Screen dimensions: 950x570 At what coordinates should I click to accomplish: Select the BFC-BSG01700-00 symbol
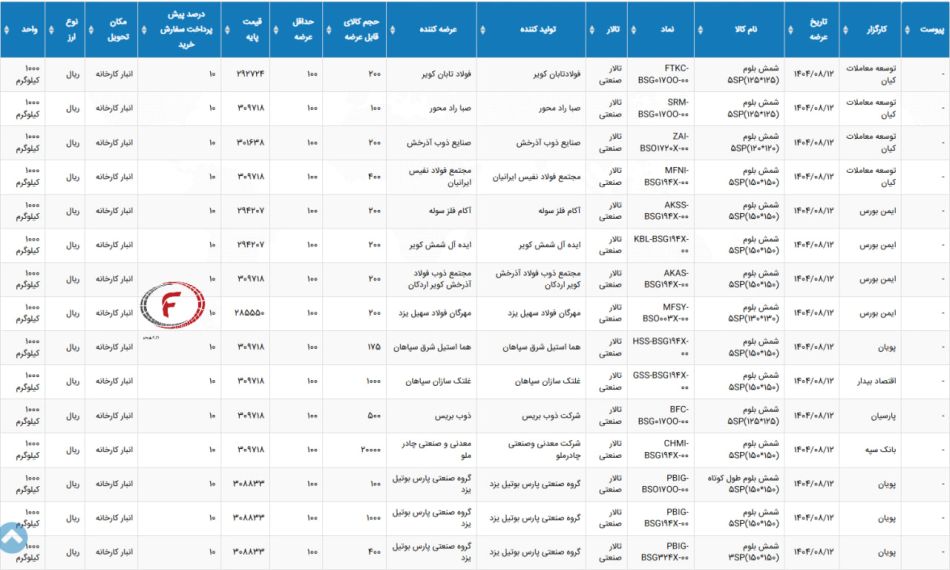click(x=663, y=416)
